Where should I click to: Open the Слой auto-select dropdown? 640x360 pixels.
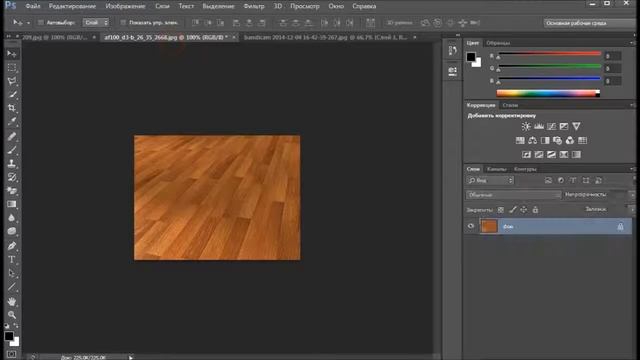(x=96, y=22)
